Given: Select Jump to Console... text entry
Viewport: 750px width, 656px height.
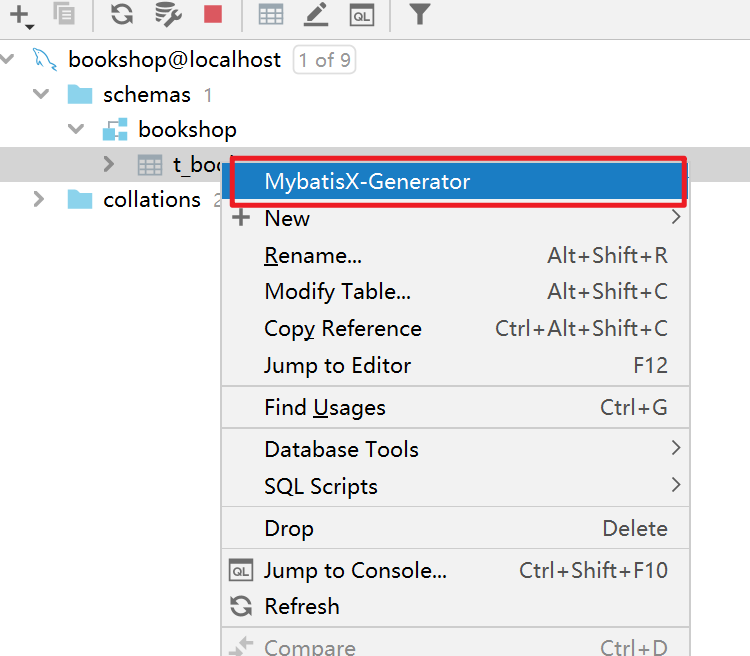Looking at the screenshot, I should tap(355, 571).
